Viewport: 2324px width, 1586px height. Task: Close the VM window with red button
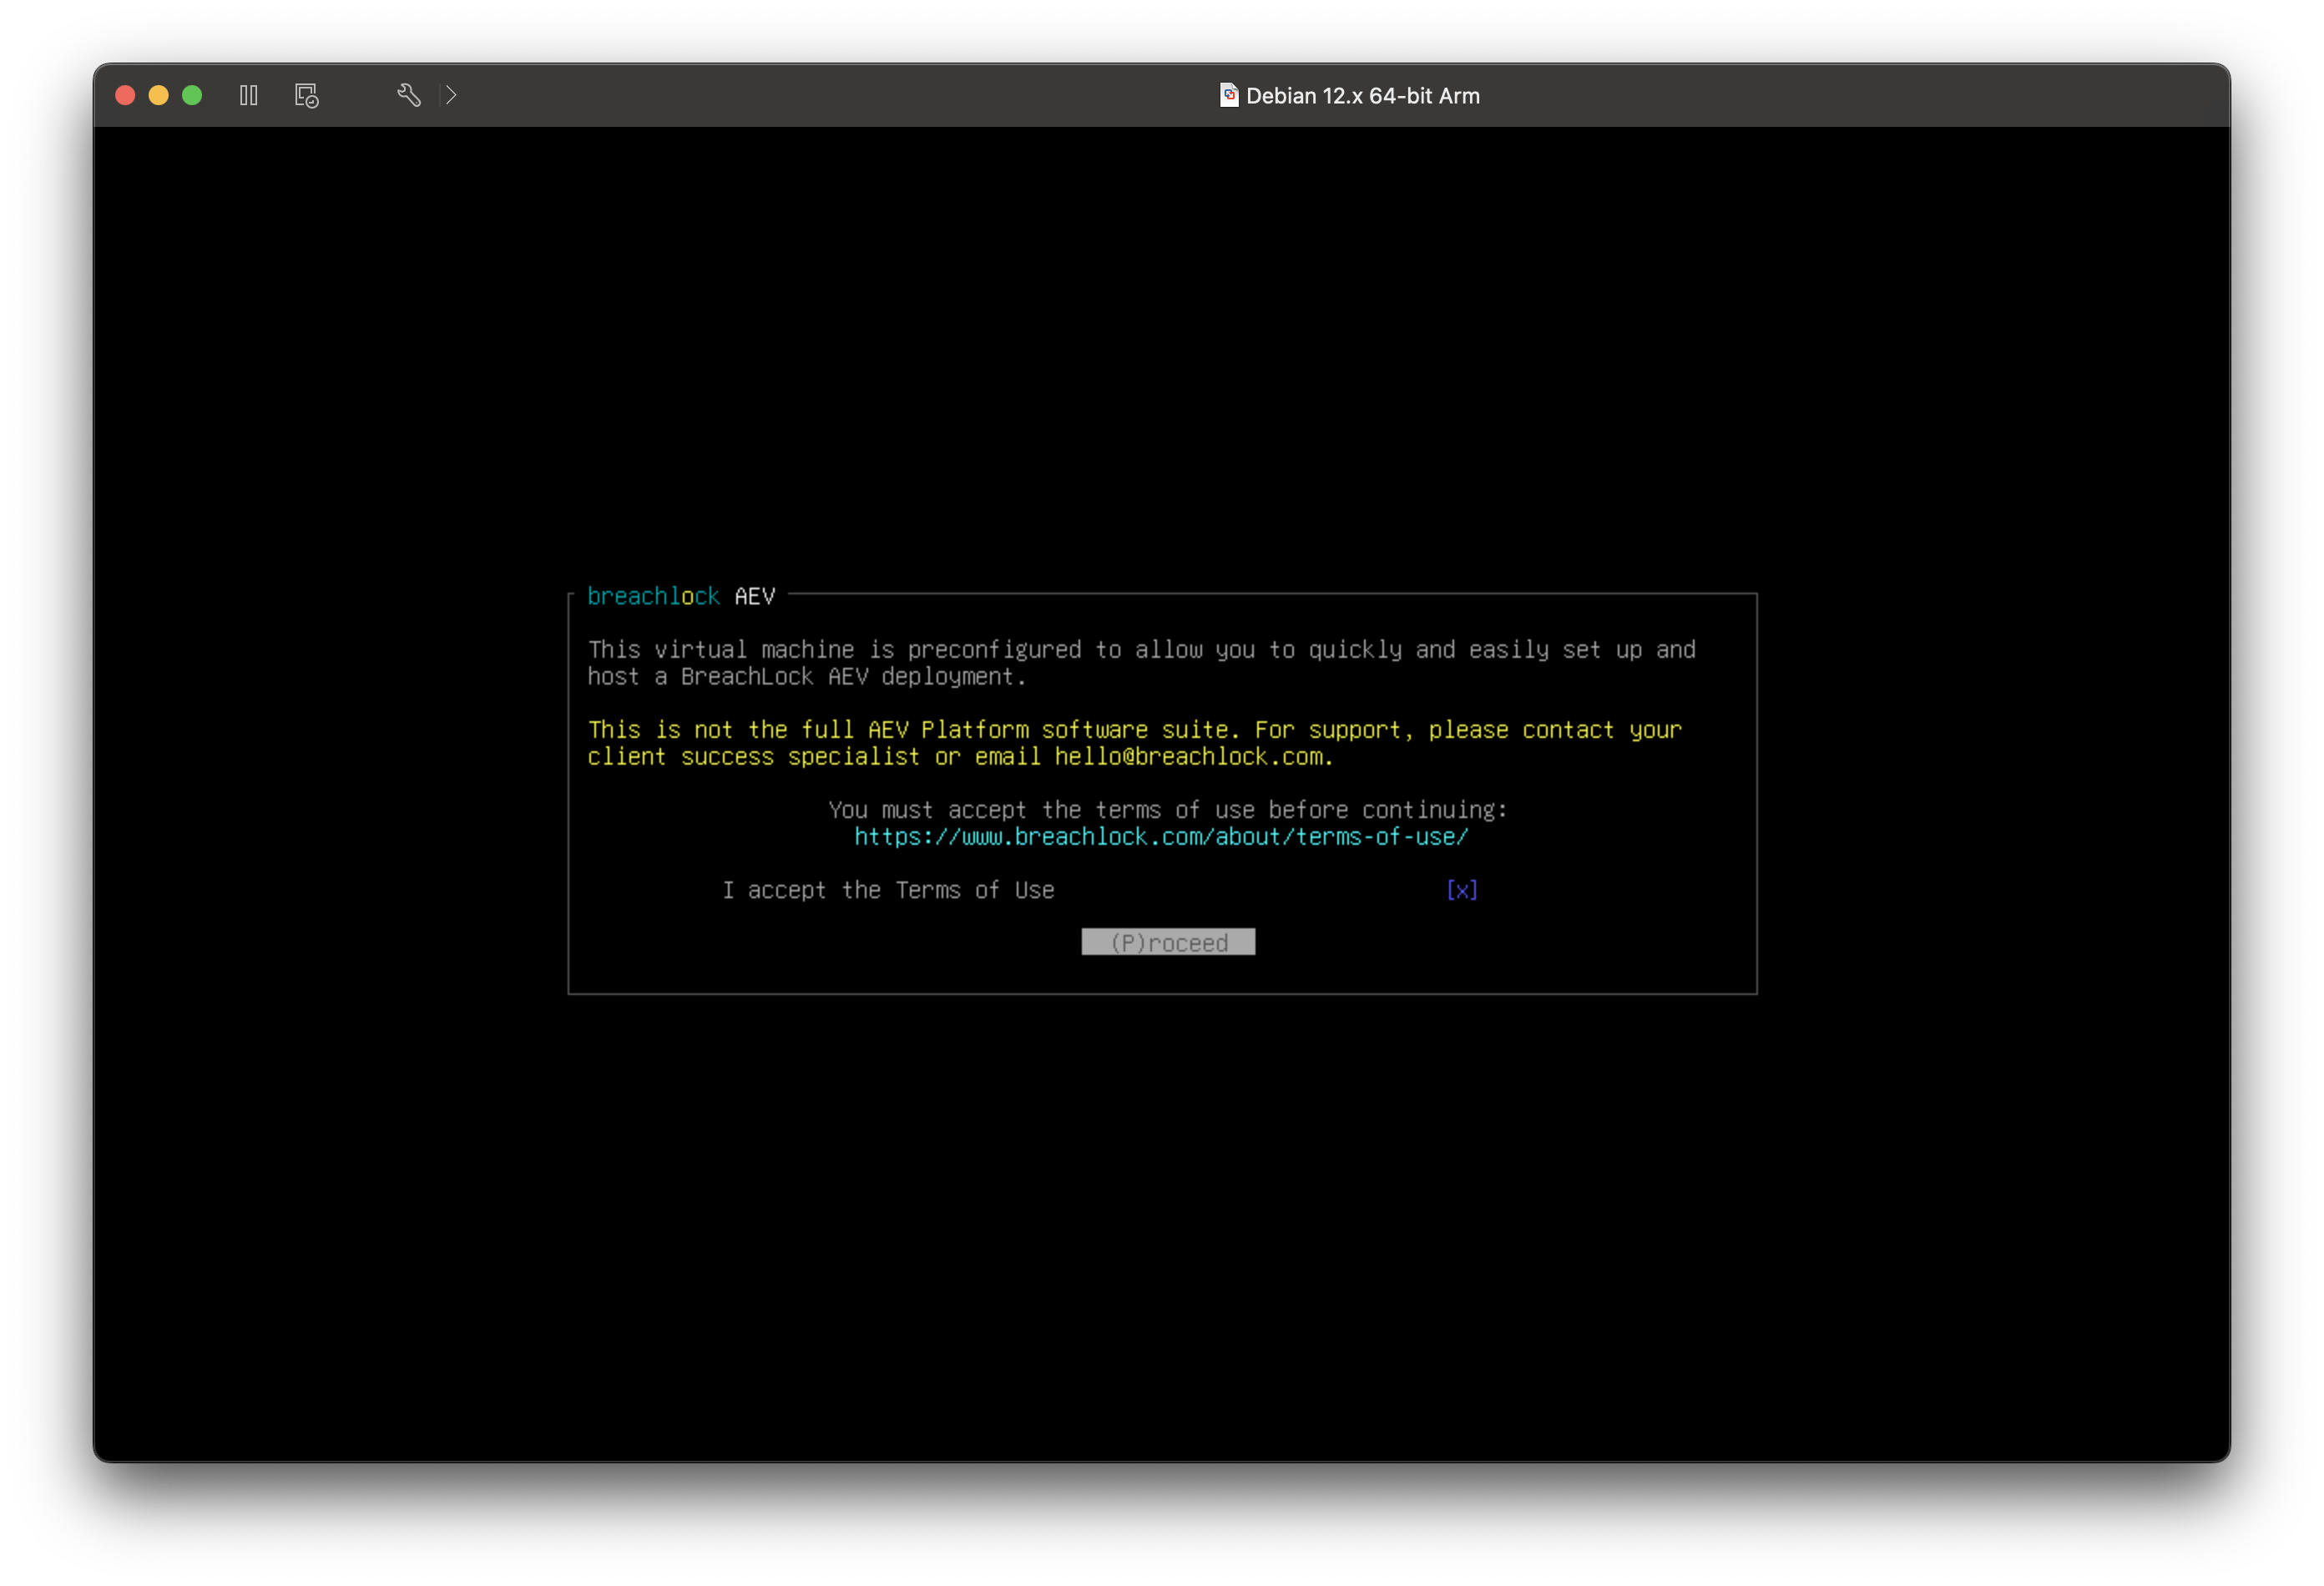click(x=125, y=95)
